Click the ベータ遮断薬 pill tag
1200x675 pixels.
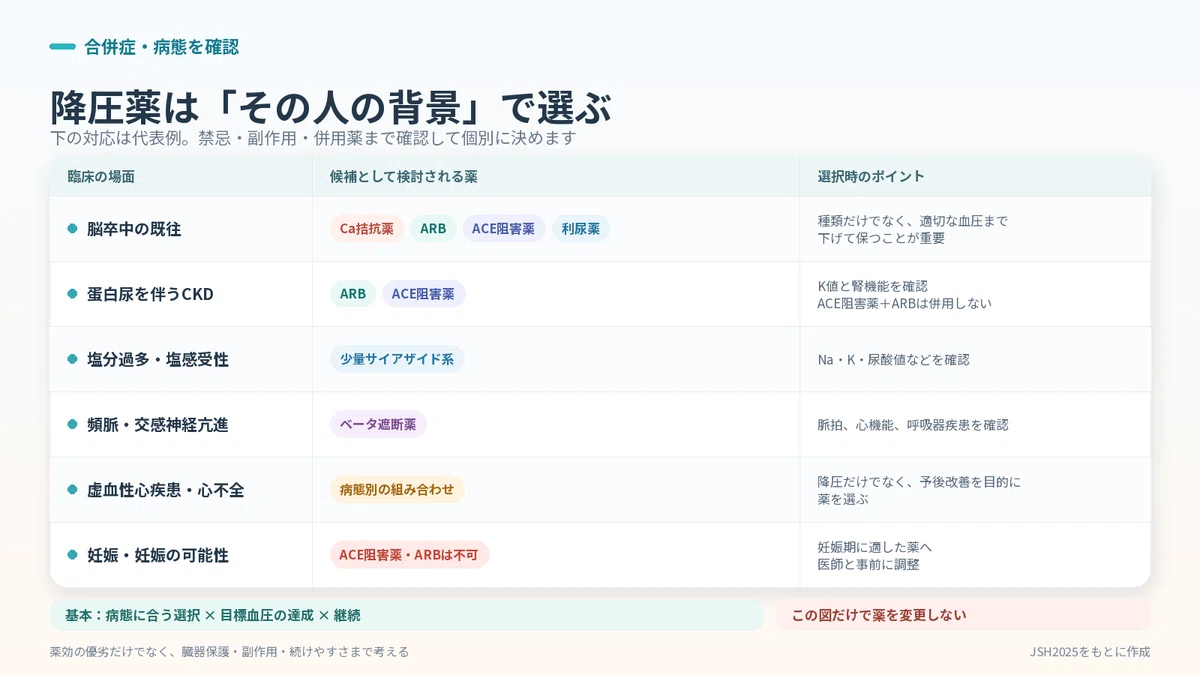pos(378,424)
